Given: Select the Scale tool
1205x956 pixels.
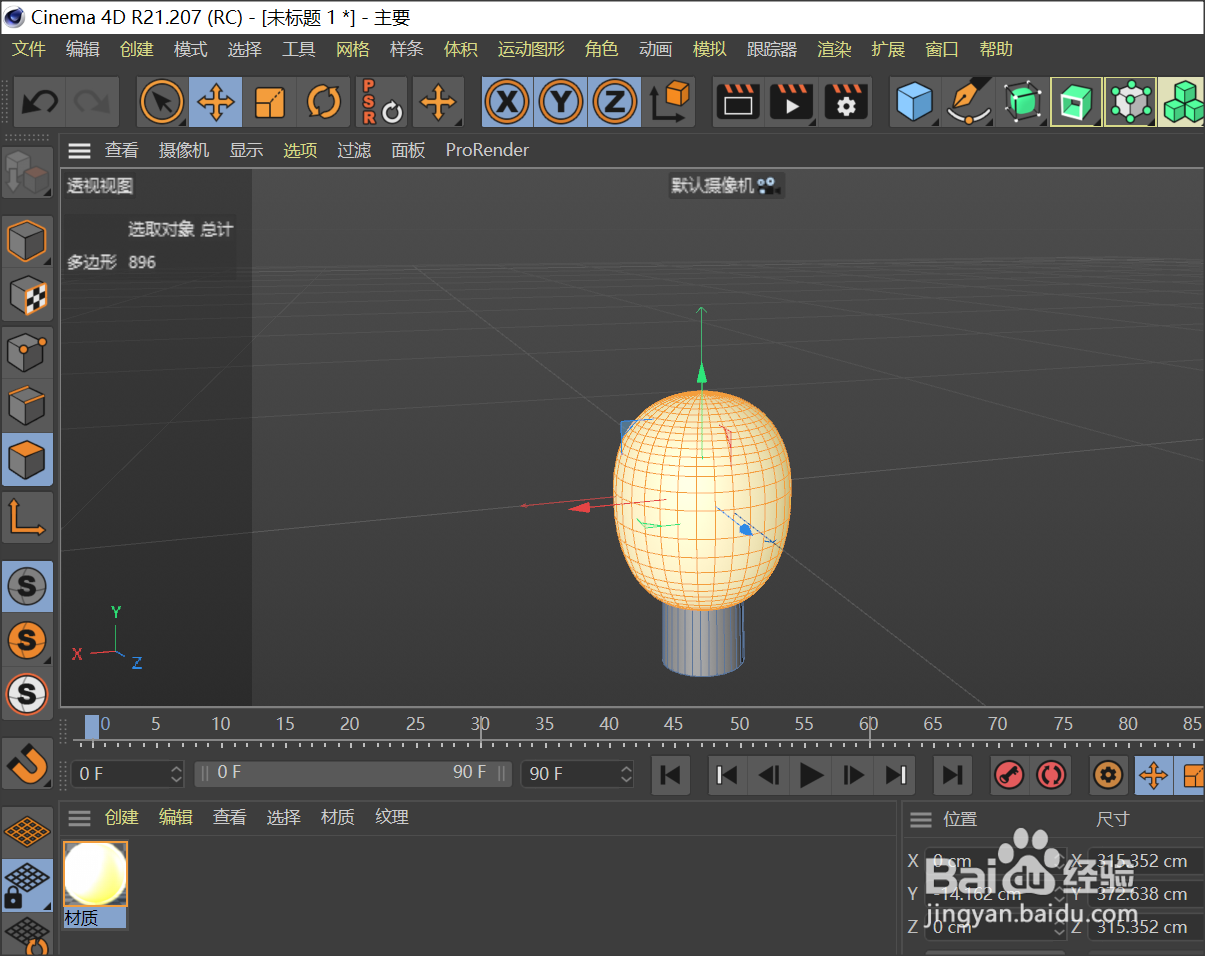Looking at the screenshot, I should (269, 101).
